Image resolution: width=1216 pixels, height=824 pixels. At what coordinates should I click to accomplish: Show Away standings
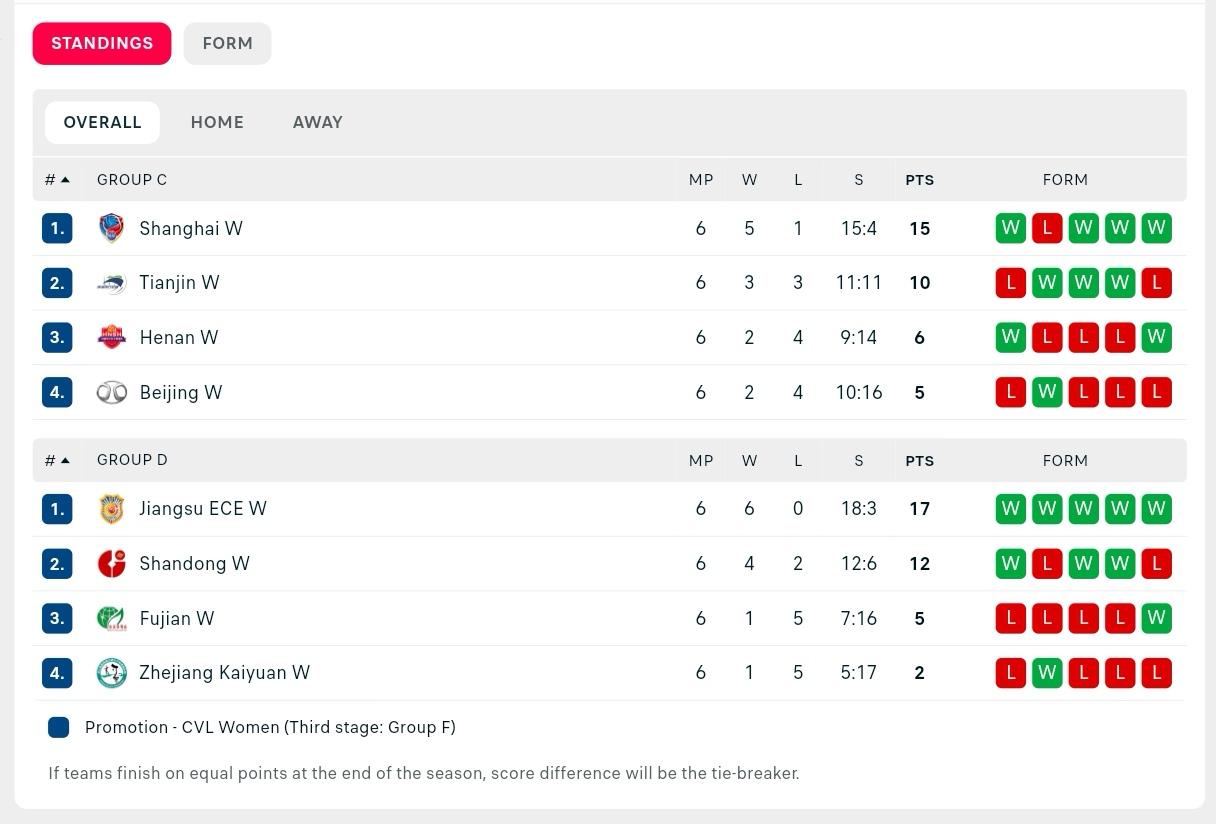(x=317, y=122)
